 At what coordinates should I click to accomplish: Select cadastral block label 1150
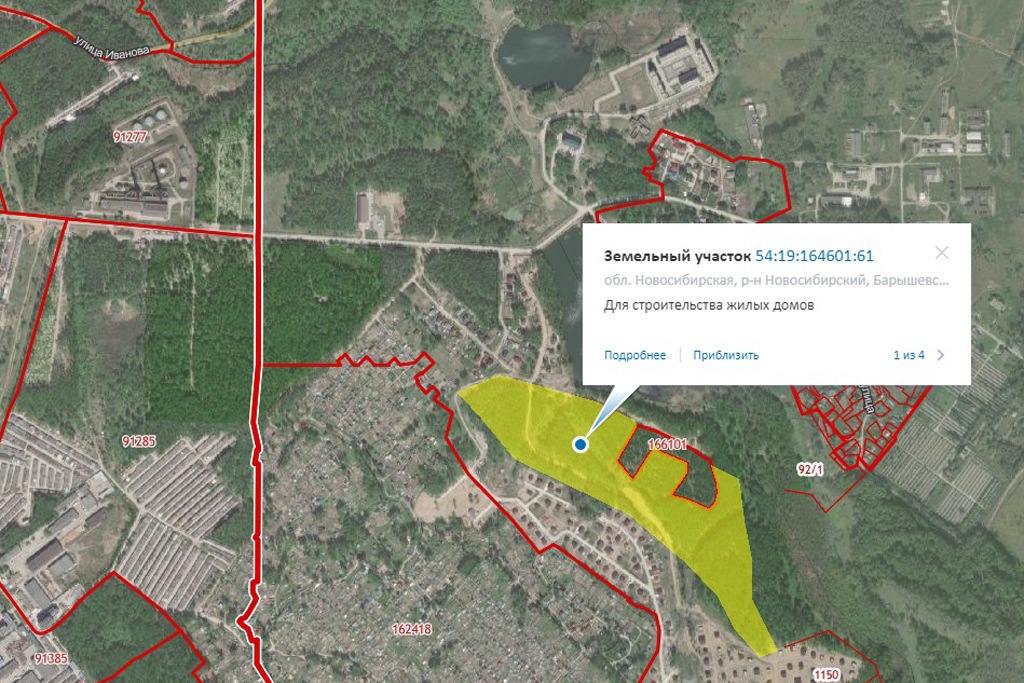coord(826,675)
